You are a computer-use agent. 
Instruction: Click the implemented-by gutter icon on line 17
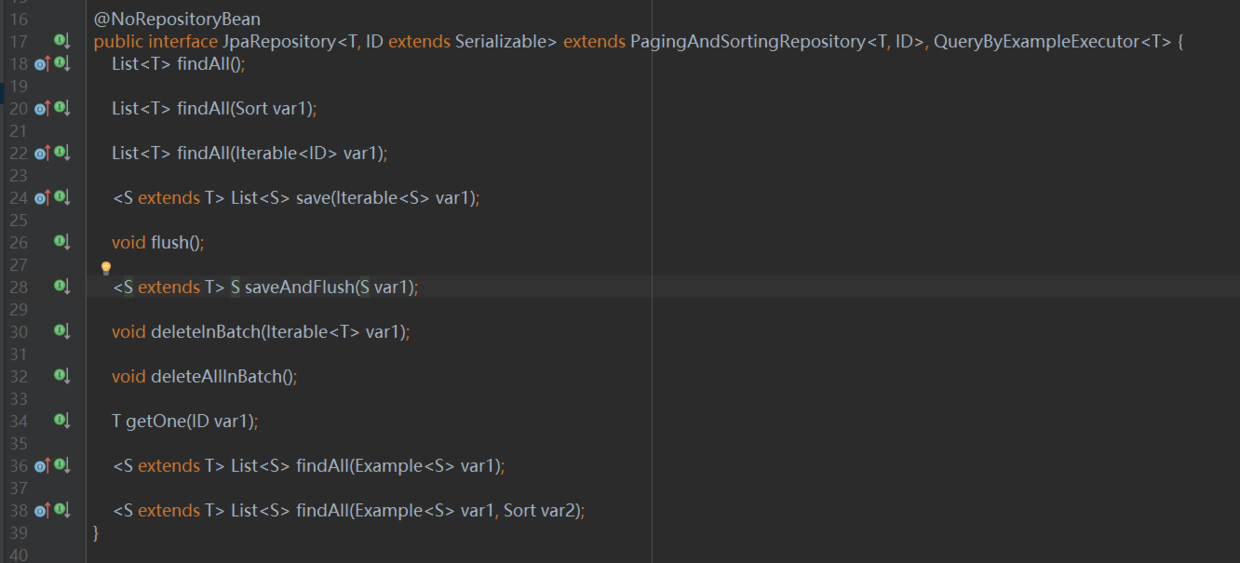(61, 41)
